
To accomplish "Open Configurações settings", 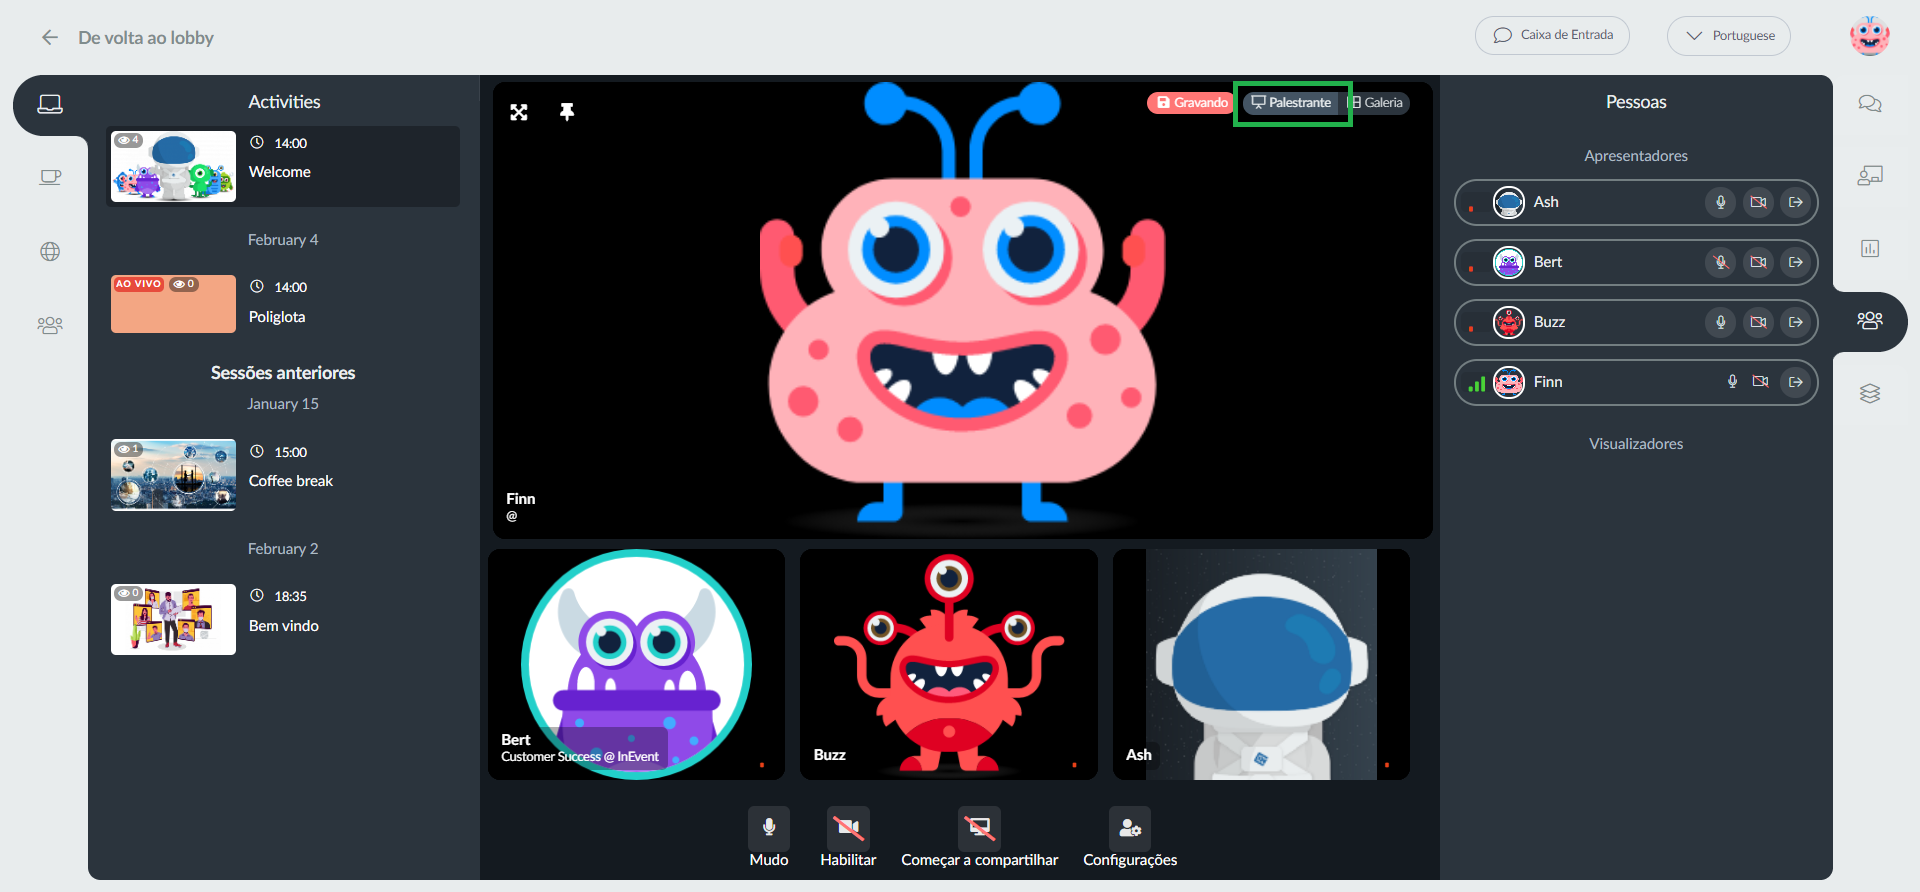I will pyautogui.click(x=1130, y=827).
